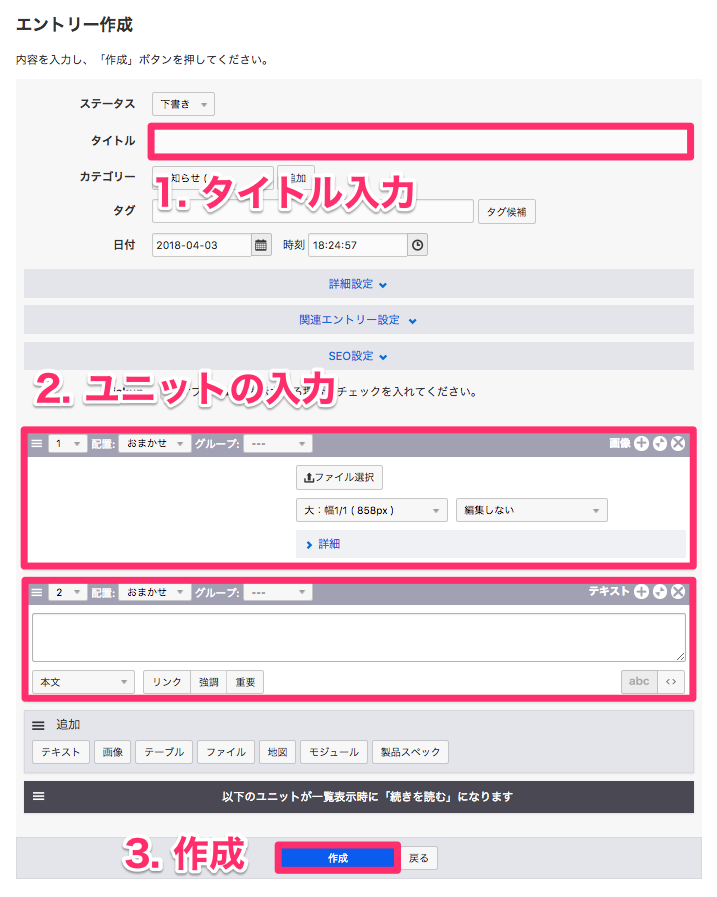The width and height of the screenshot is (717, 897).
Task: Click the blue 作成 button
Action: coord(338,858)
